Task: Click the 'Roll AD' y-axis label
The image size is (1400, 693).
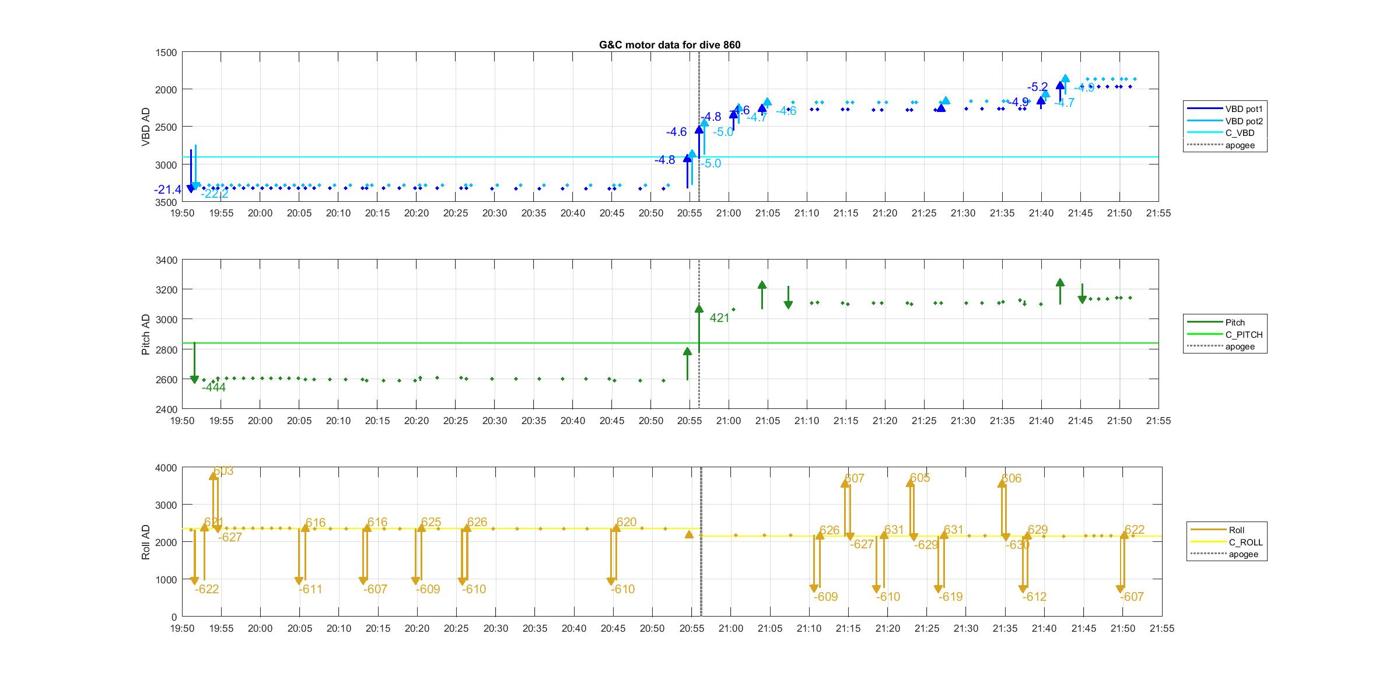Action: (x=146, y=542)
